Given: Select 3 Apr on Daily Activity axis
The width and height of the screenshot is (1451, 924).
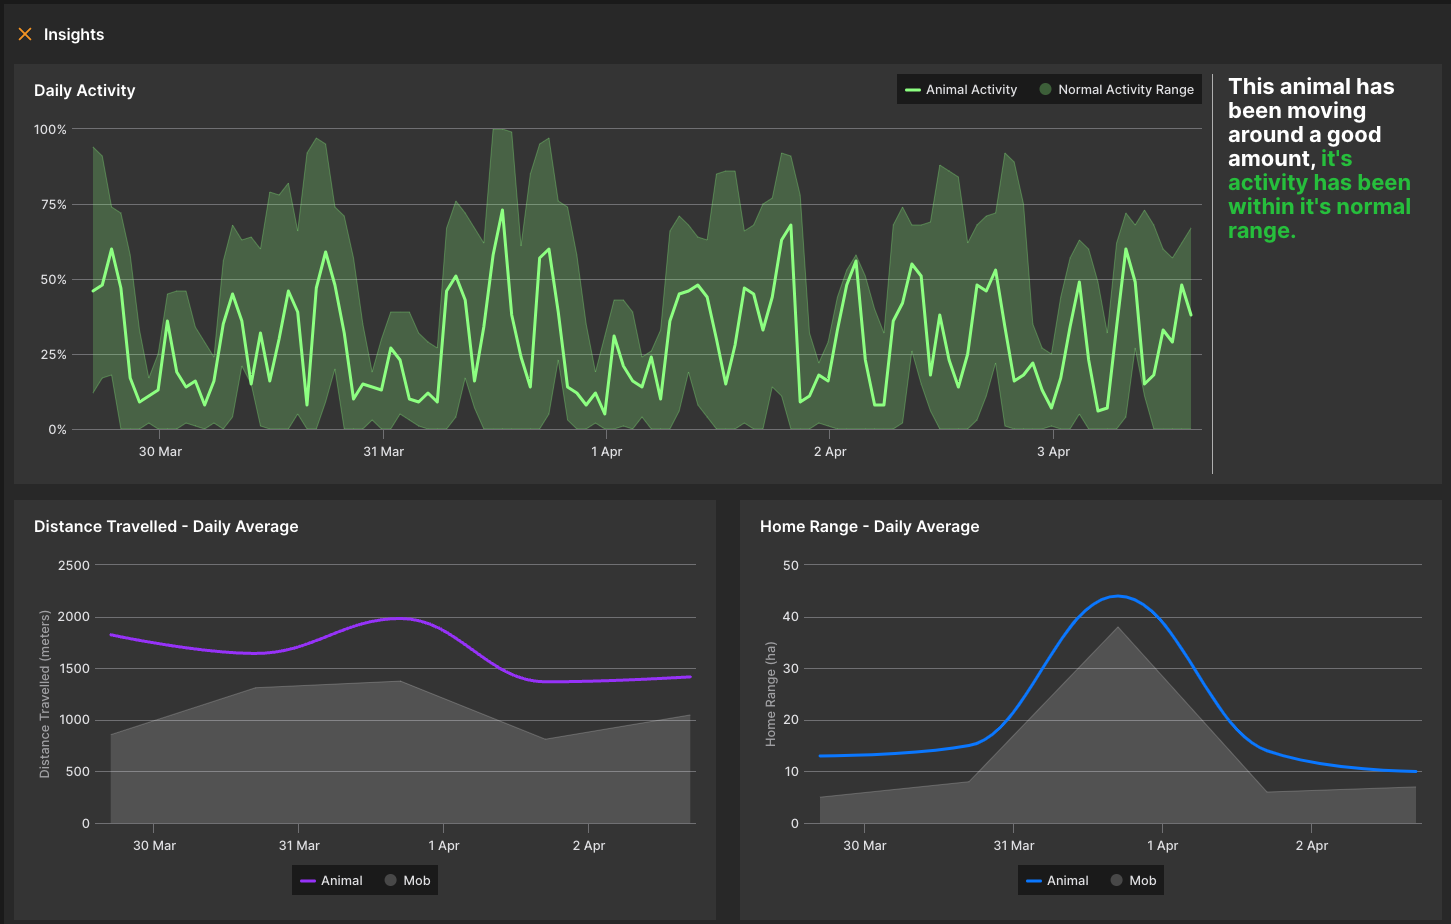Looking at the screenshot, I should [1053, 452].
